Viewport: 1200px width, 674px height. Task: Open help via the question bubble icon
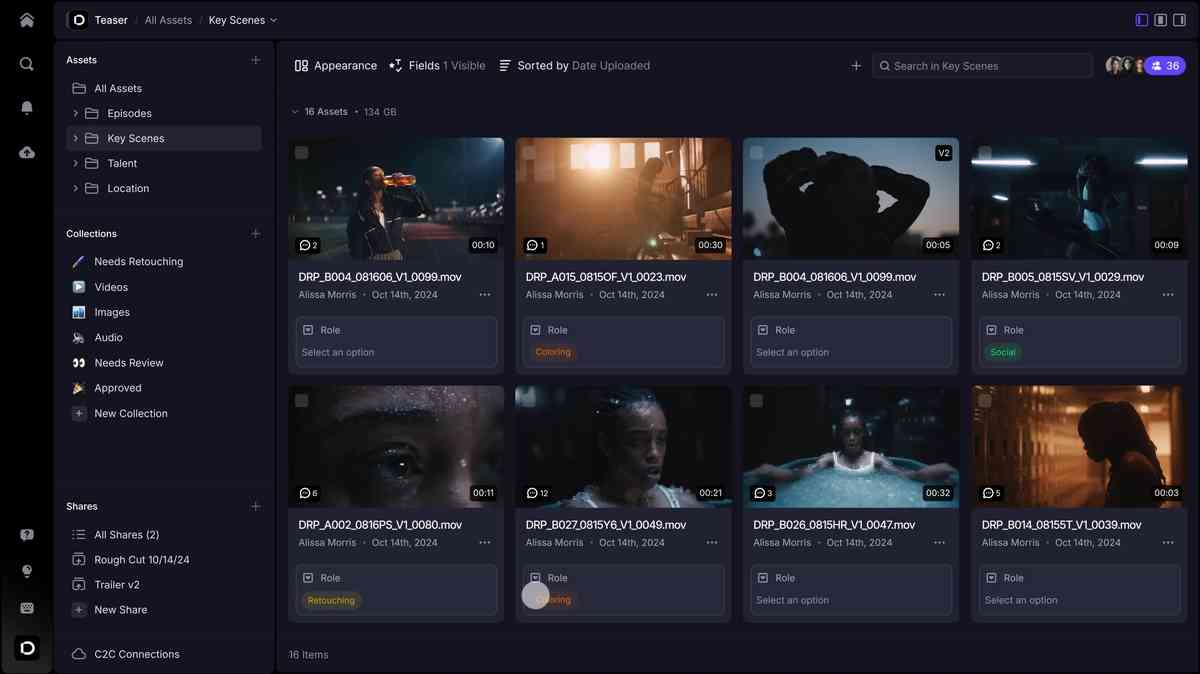click(26, 534)
